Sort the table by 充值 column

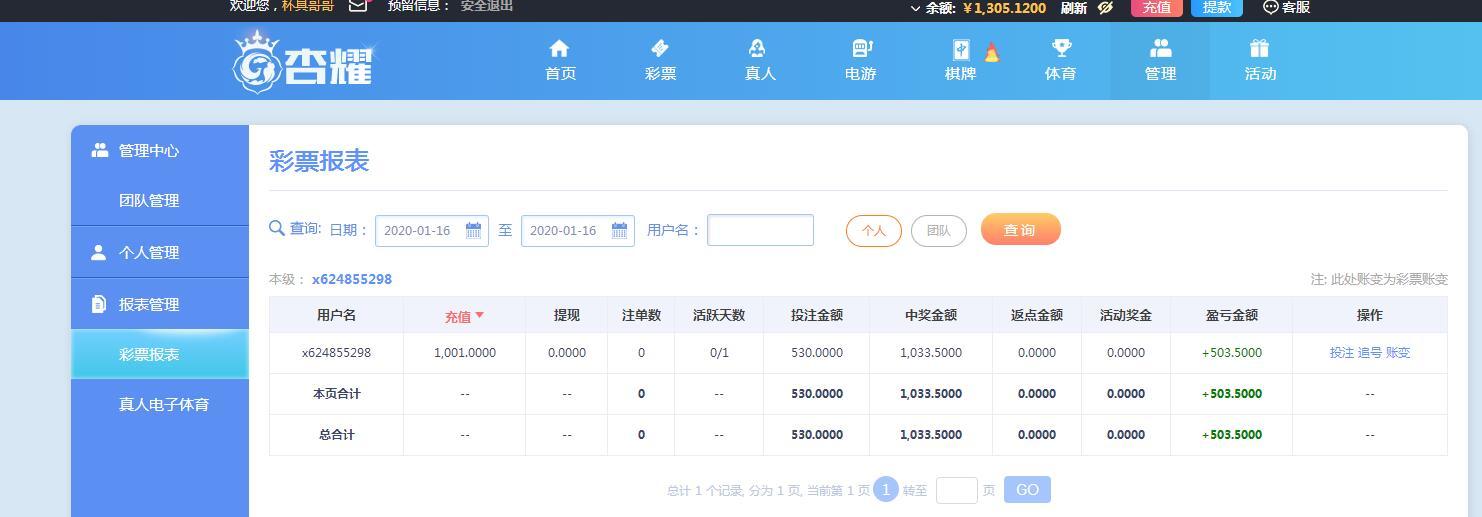click(x=464, y=316)
